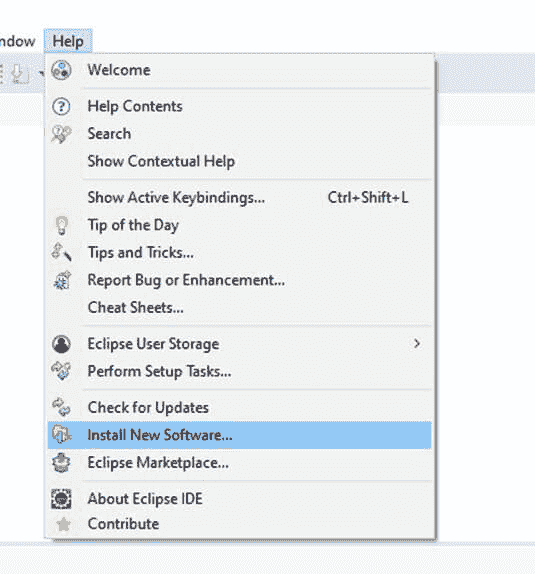The height and width of the screenshot is (574, 535).
Task: Click the Install New Software icon
Action: [x=61, y=435]
